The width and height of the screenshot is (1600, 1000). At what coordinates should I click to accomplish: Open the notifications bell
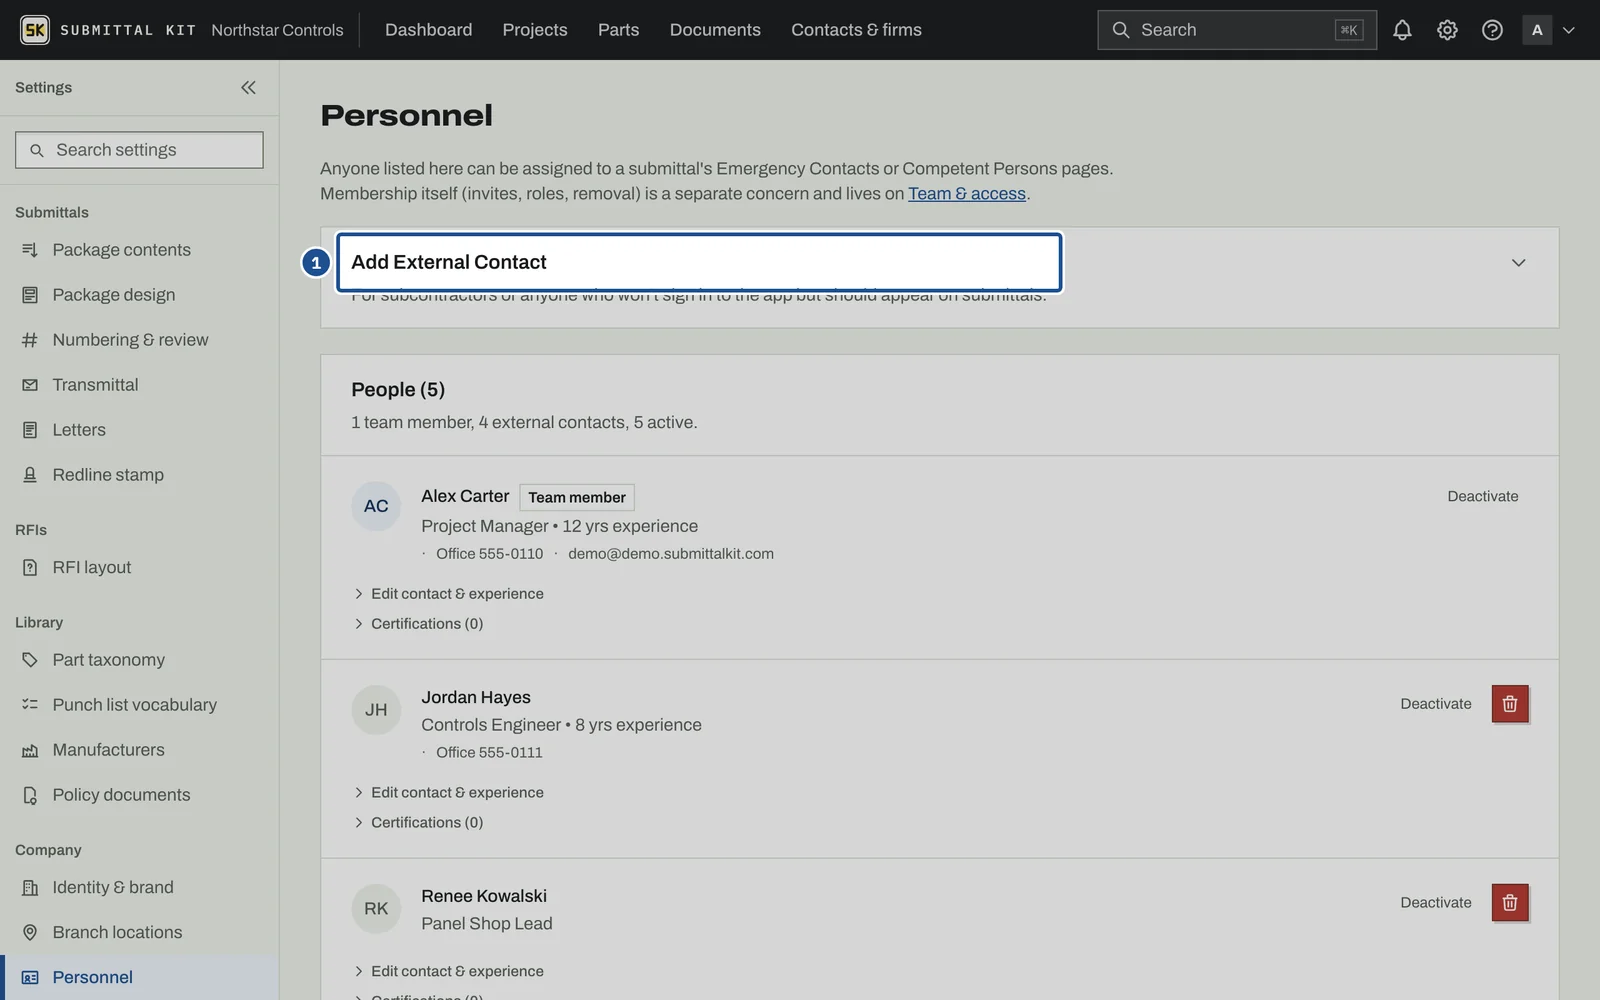(x=1402, y=30)
